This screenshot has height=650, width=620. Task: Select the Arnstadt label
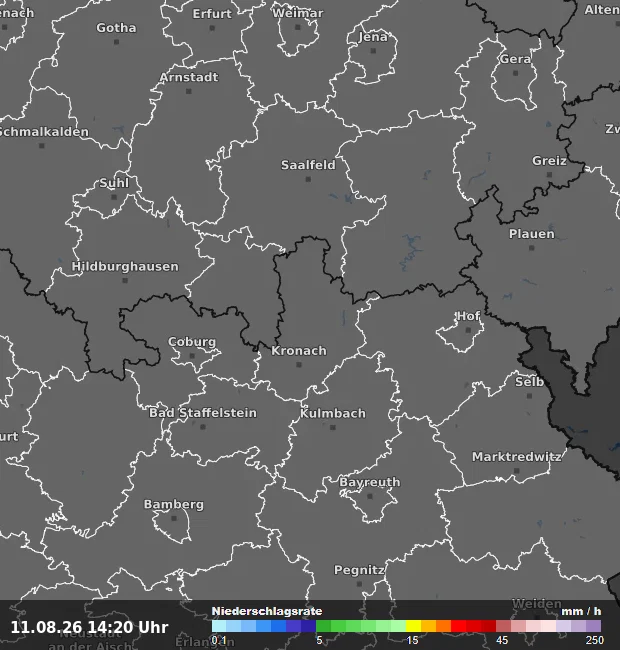coord(189,77)
